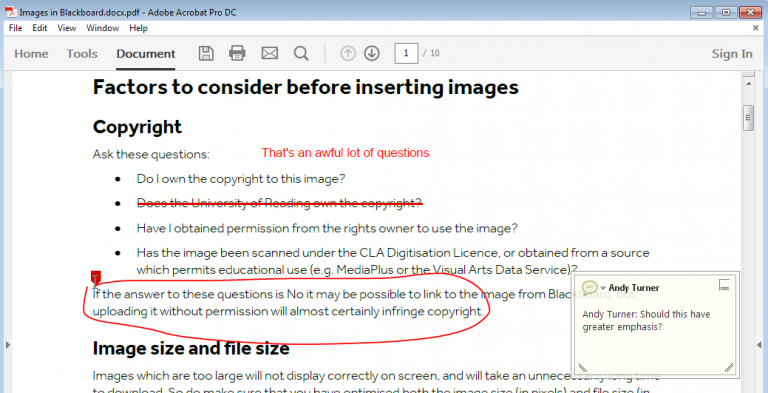Screen dimensions: 768x393
Task: Click the 'Have I obtained permission' bullet line
Action: [x=327, y=228]
